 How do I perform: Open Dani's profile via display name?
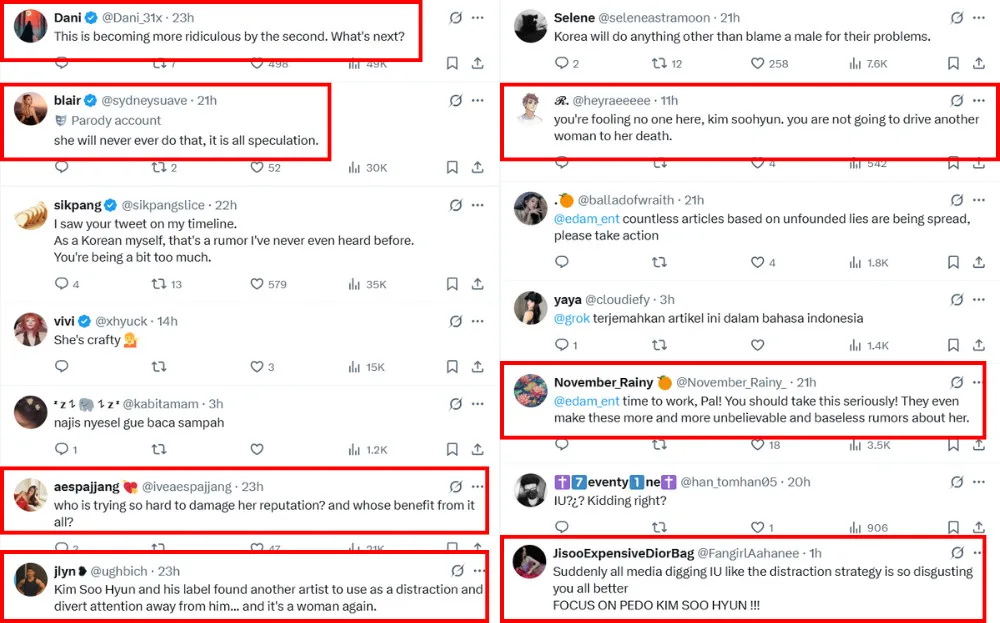[67, 18]
